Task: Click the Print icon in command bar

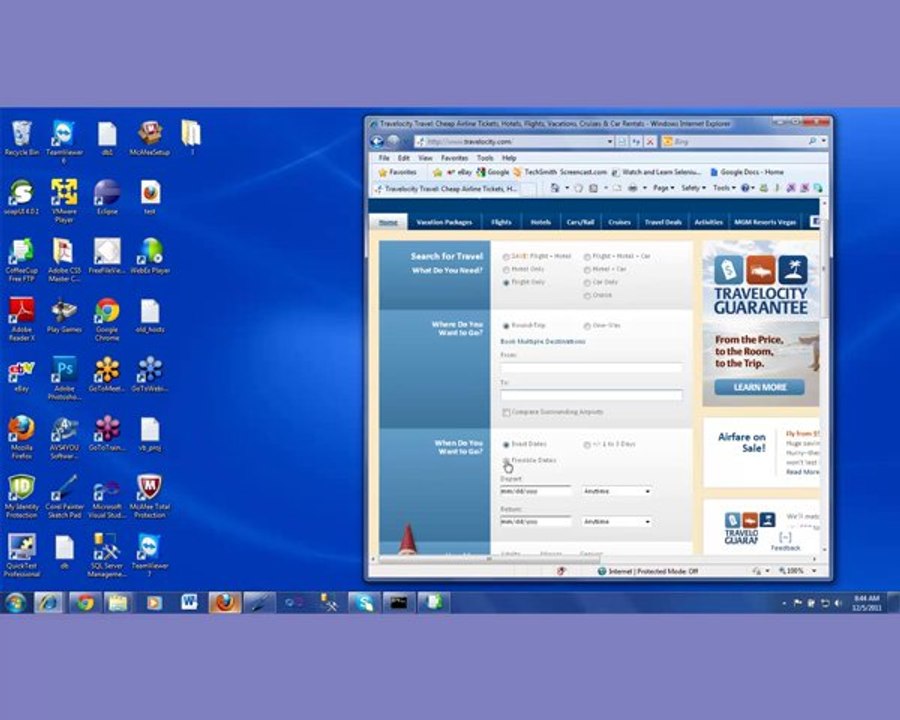Action: (x=632, y=188)
